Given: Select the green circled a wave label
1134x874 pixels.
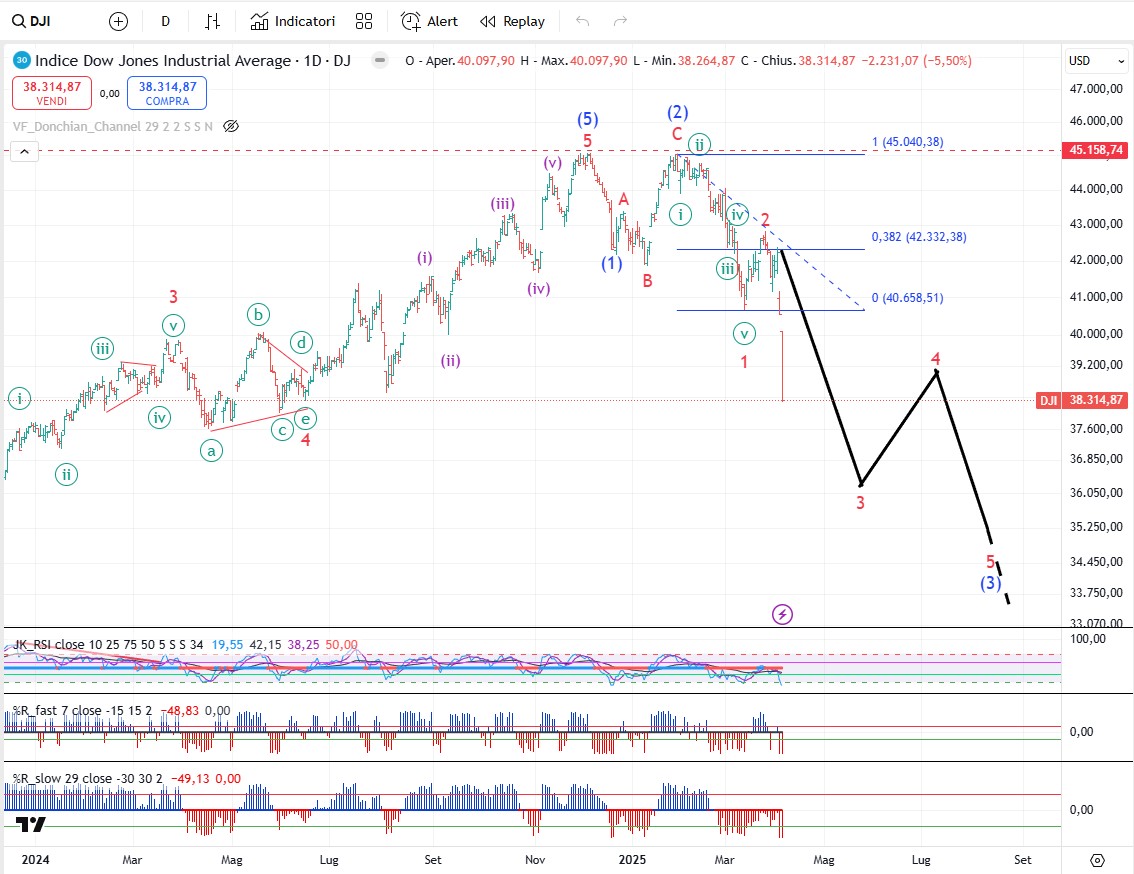Looking at the screenshot, I should click(211, 451).
